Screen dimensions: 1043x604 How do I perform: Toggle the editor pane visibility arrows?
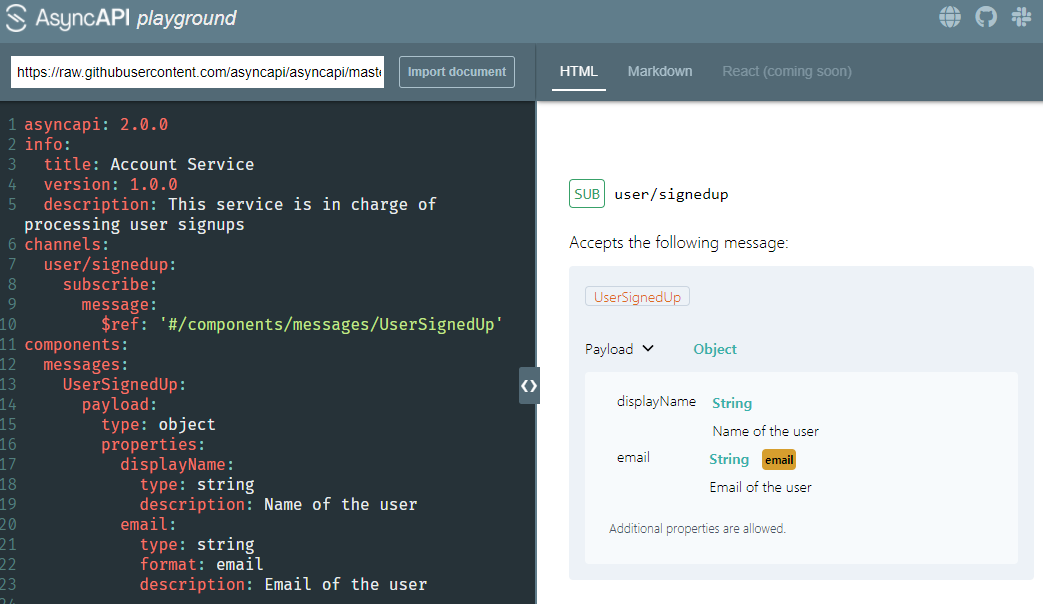[529, 385]
